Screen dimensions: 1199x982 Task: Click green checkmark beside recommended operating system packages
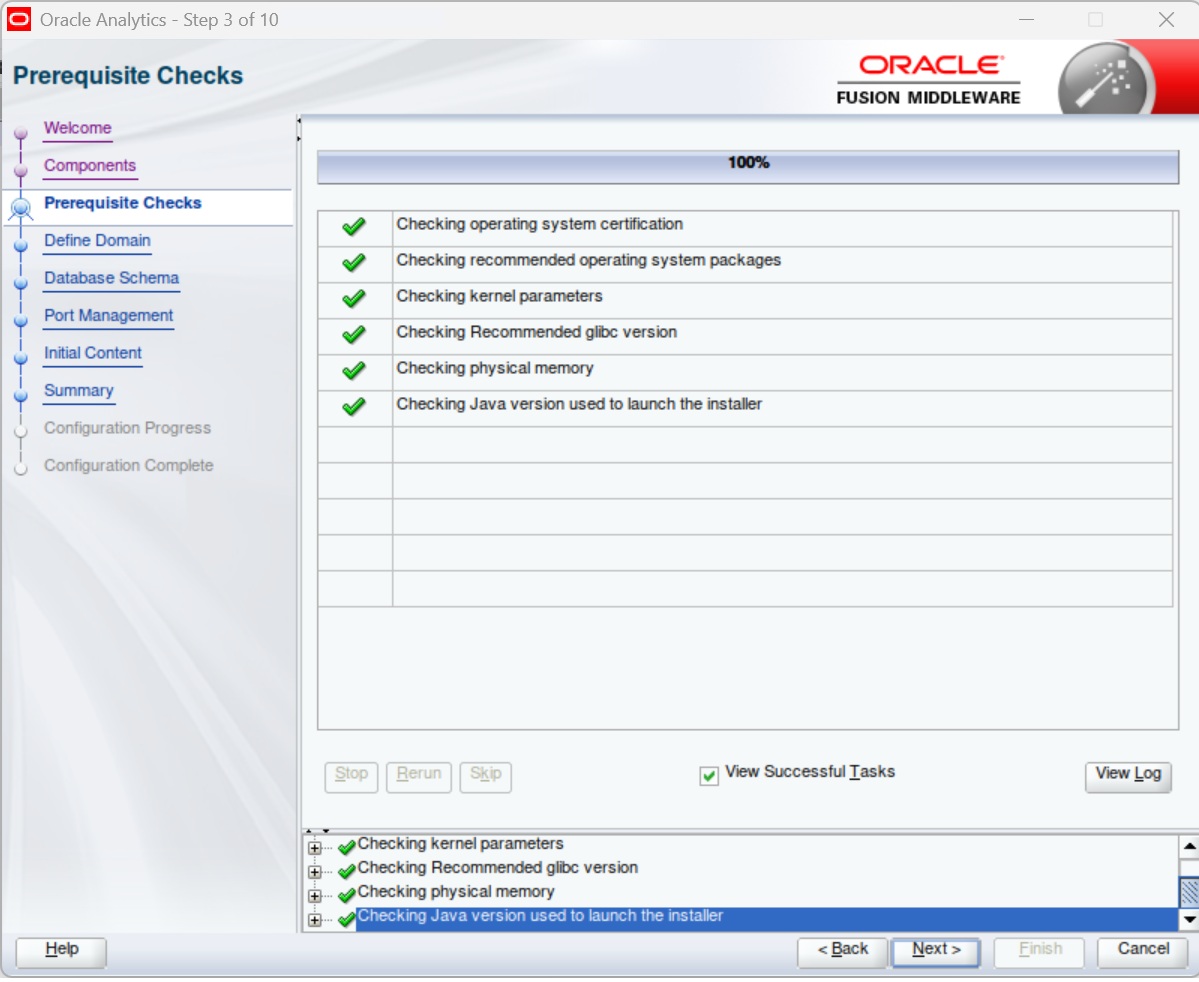coord(354,262)
